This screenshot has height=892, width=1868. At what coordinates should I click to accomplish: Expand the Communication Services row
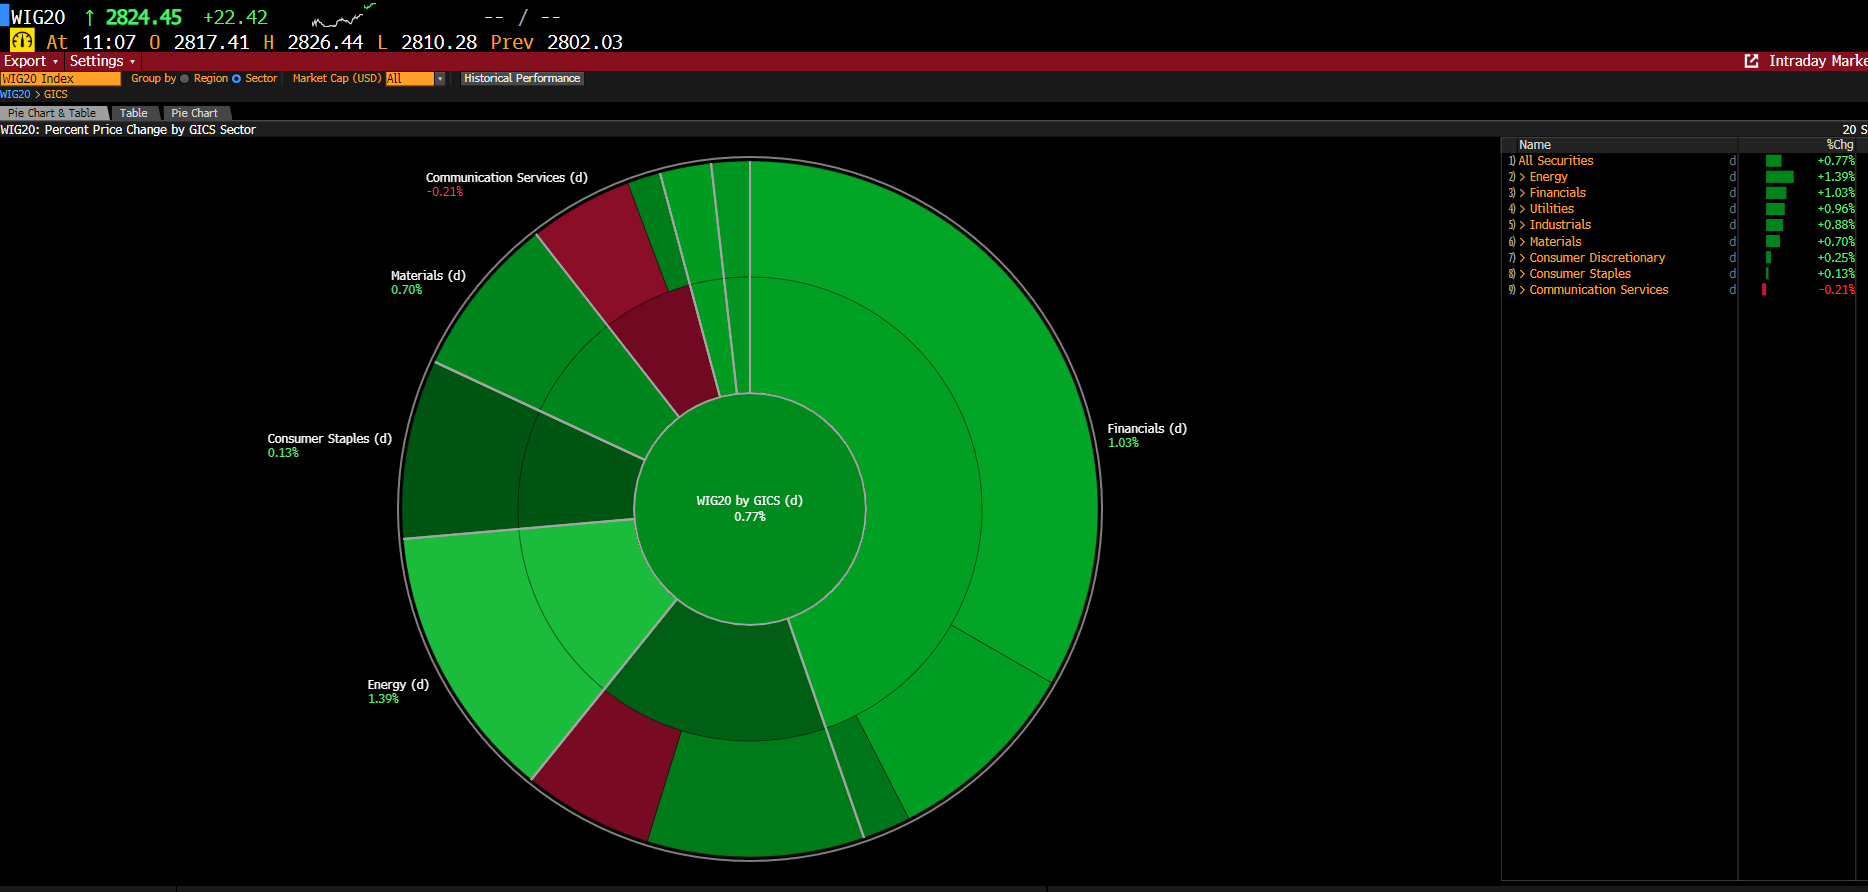(x=1523, y=290)
